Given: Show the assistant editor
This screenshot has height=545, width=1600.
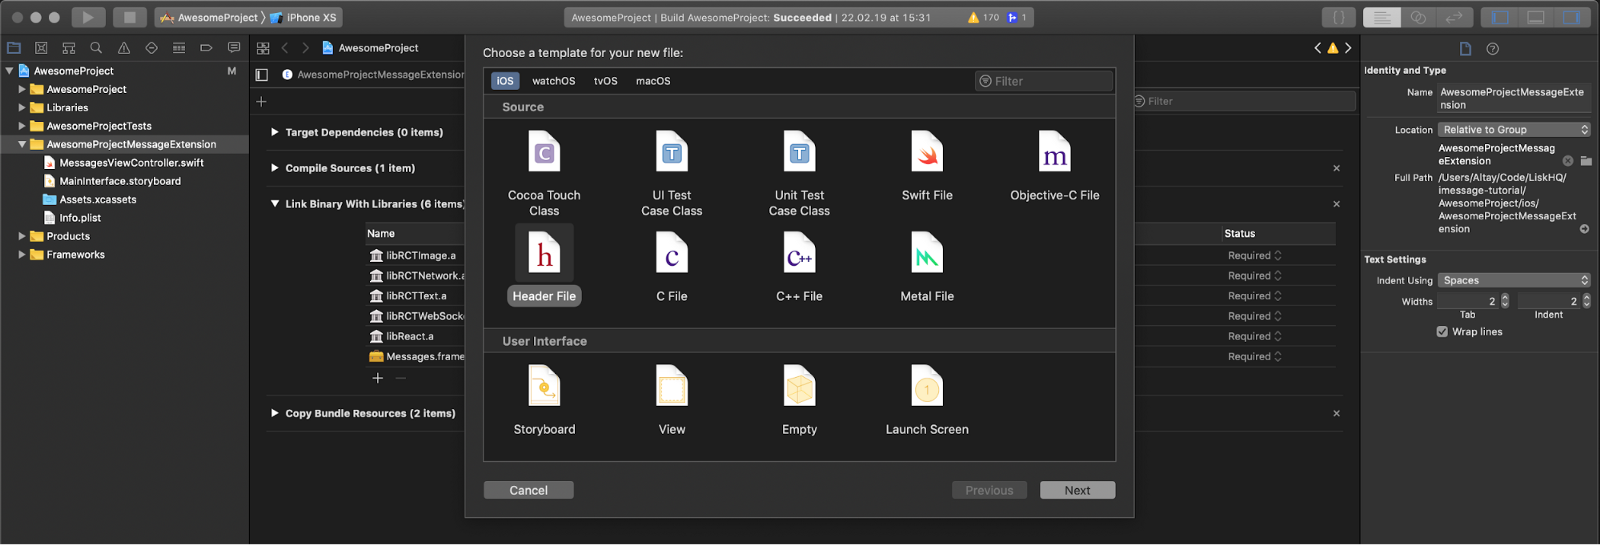Looking at the screenshot, I should 1418,17.
